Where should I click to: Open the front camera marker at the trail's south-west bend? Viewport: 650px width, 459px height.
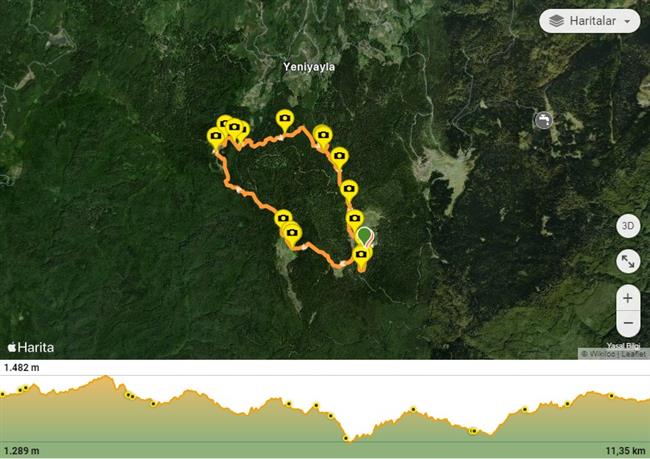292,233
